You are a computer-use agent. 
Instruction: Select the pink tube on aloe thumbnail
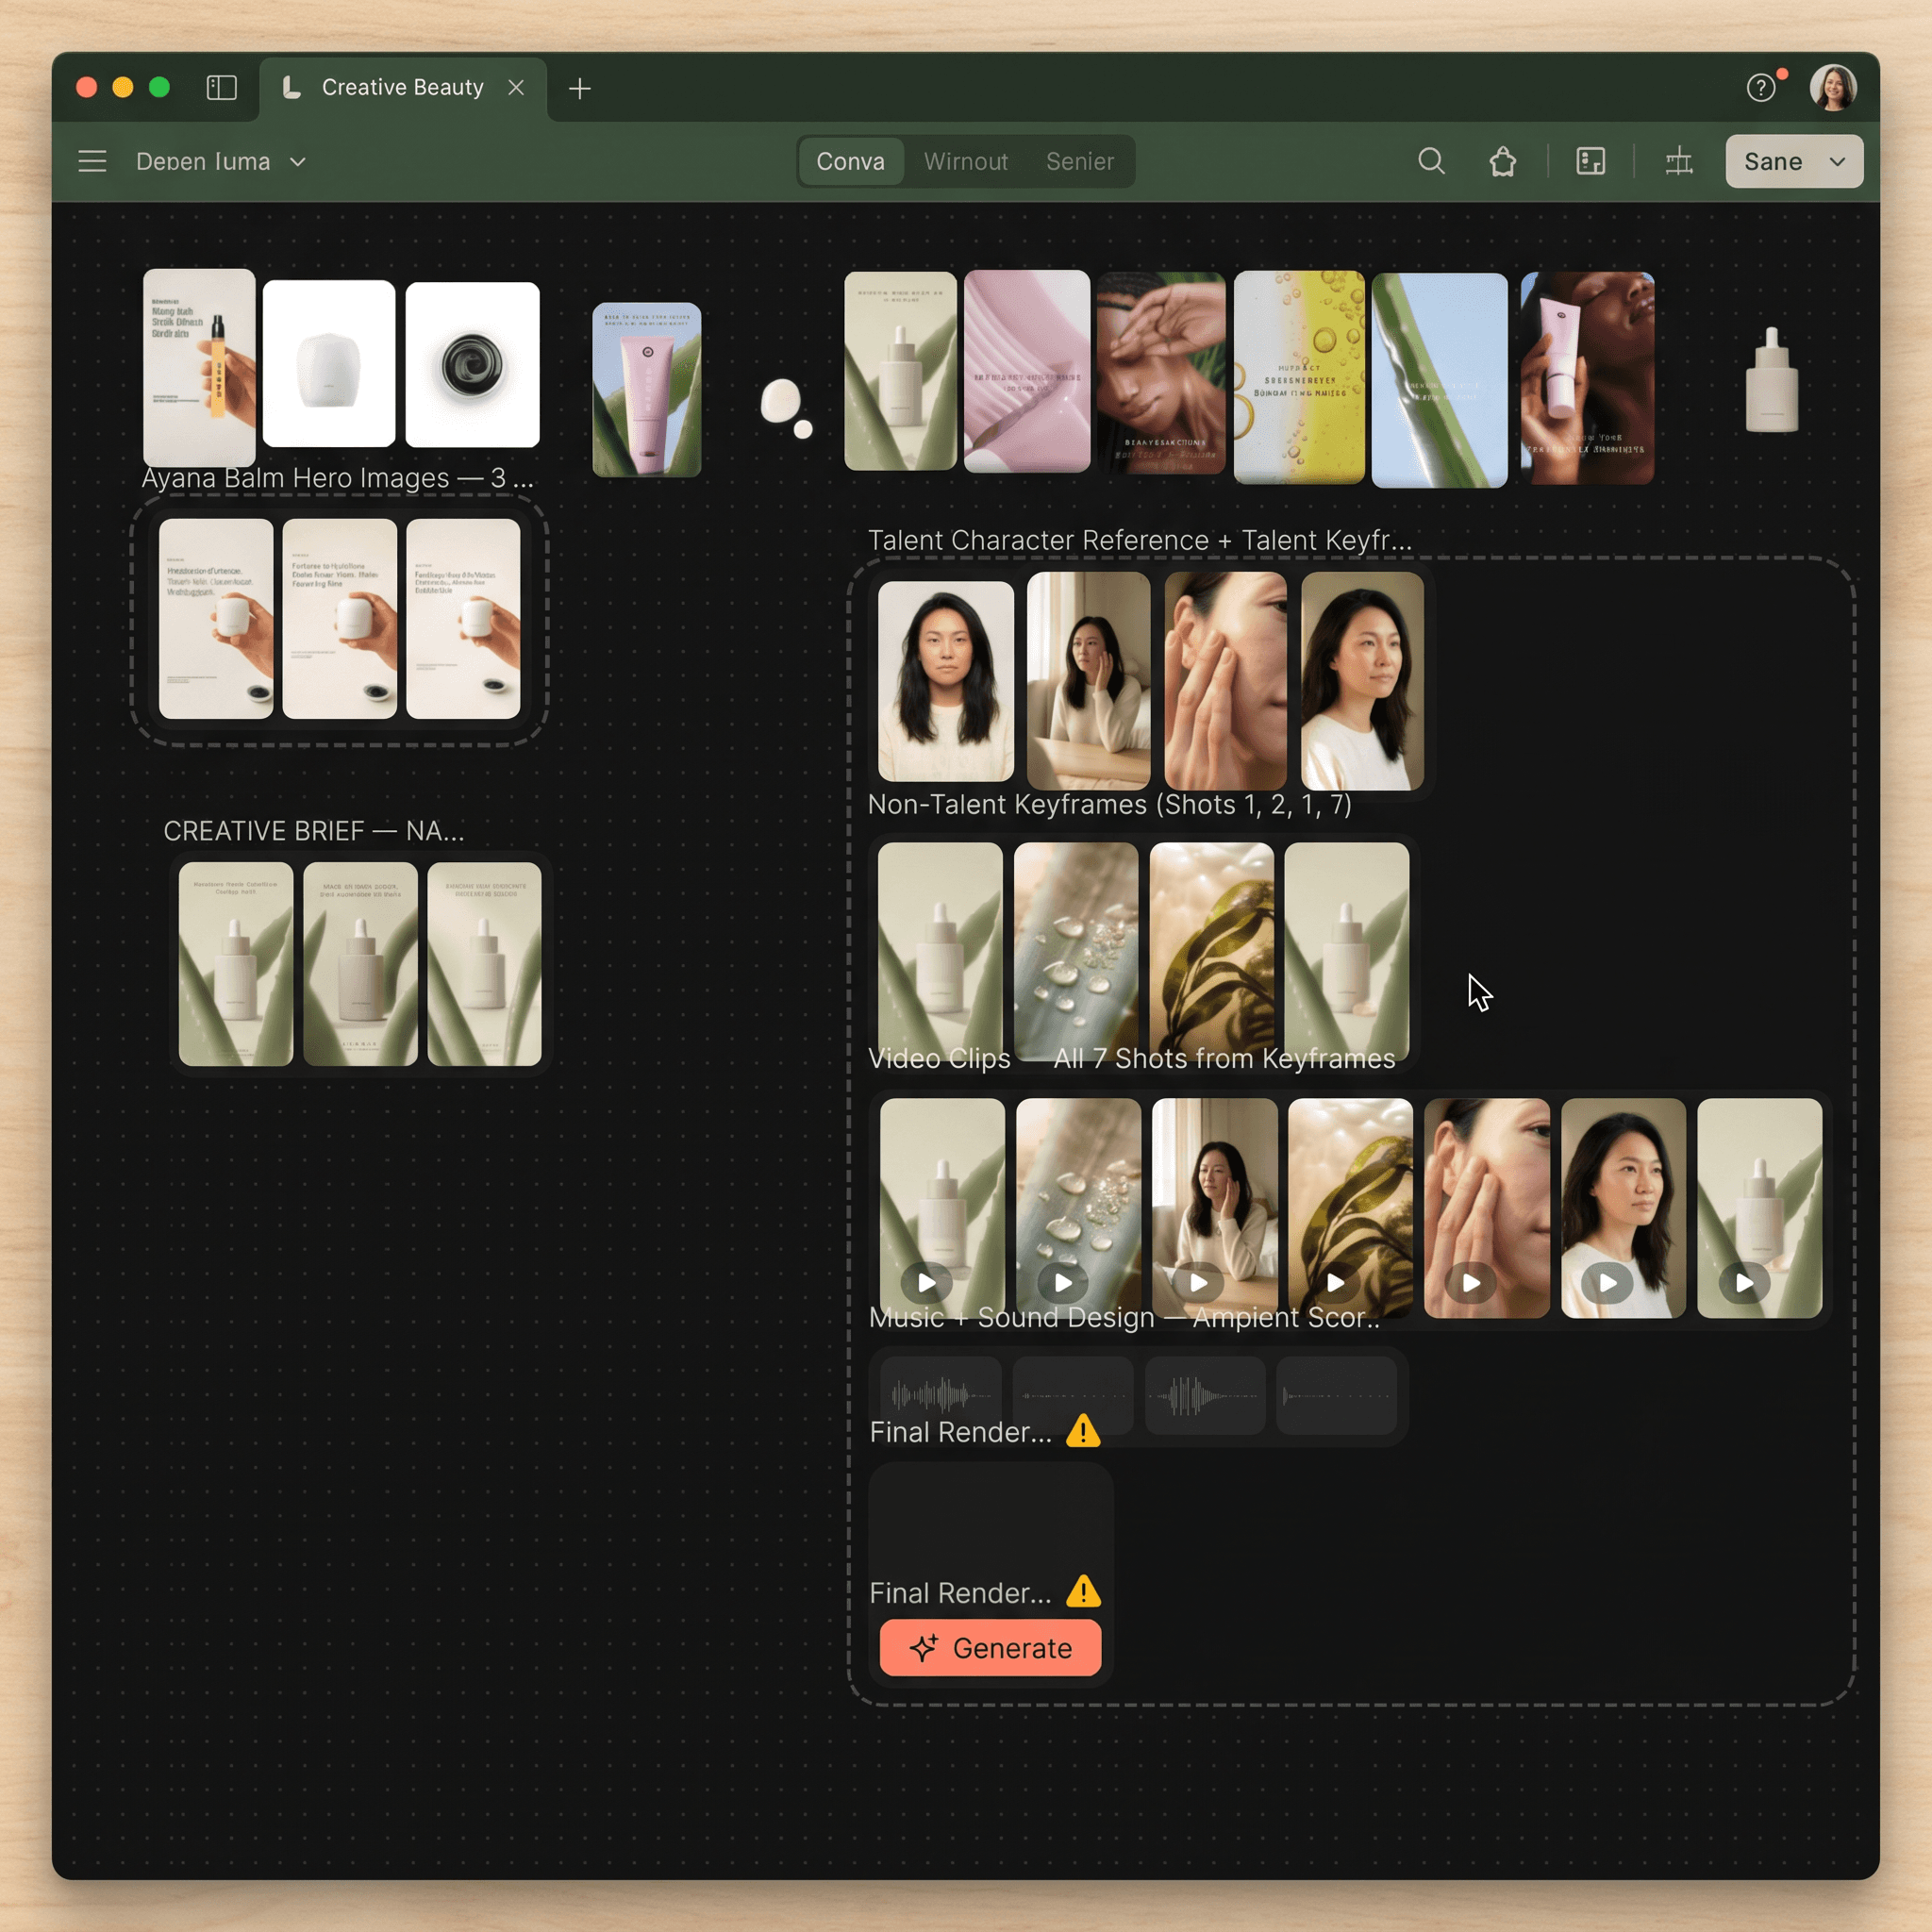(646, 389)
